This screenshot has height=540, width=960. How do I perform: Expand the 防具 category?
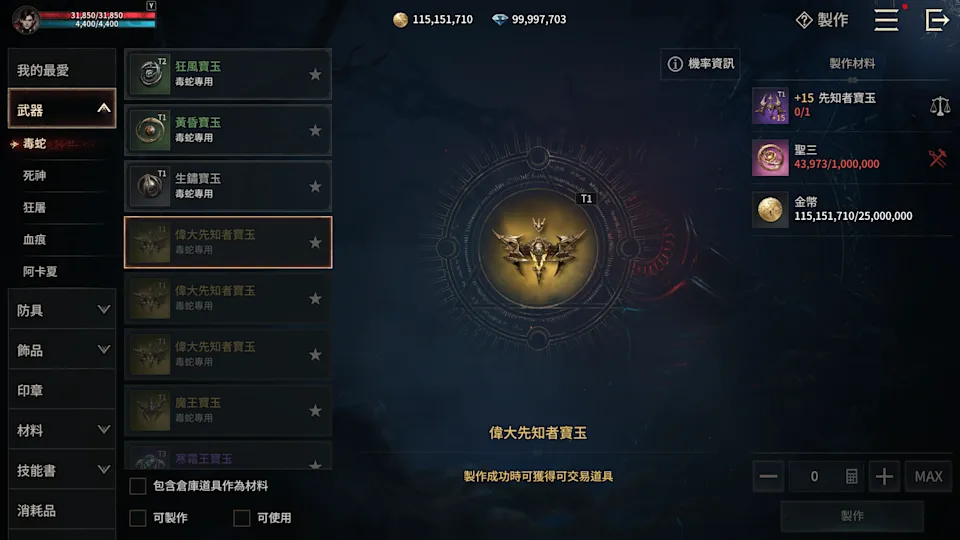click(x=62, y=310)
